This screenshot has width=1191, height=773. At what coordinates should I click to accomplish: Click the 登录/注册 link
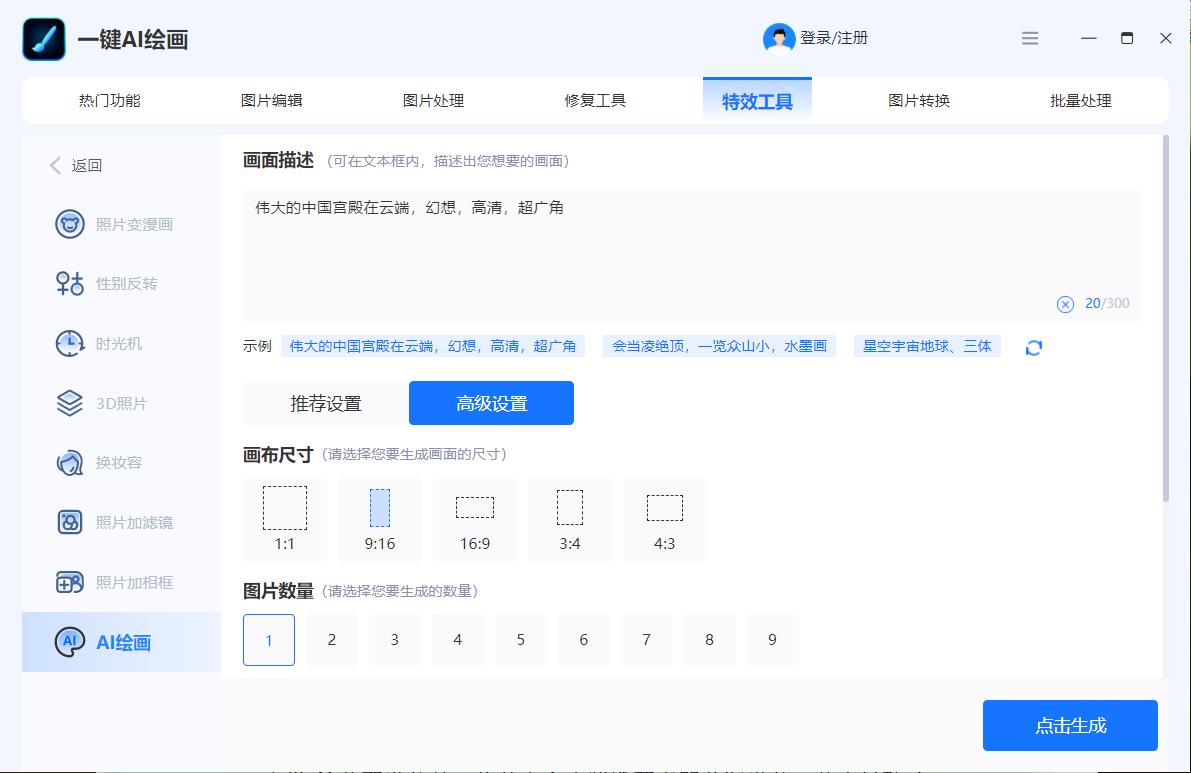pos(834,38)
